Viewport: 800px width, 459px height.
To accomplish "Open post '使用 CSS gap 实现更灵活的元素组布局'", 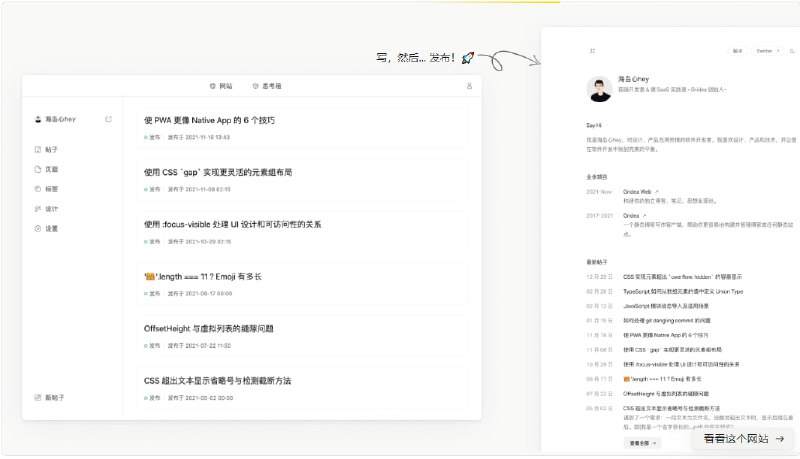I will [302, 180].
